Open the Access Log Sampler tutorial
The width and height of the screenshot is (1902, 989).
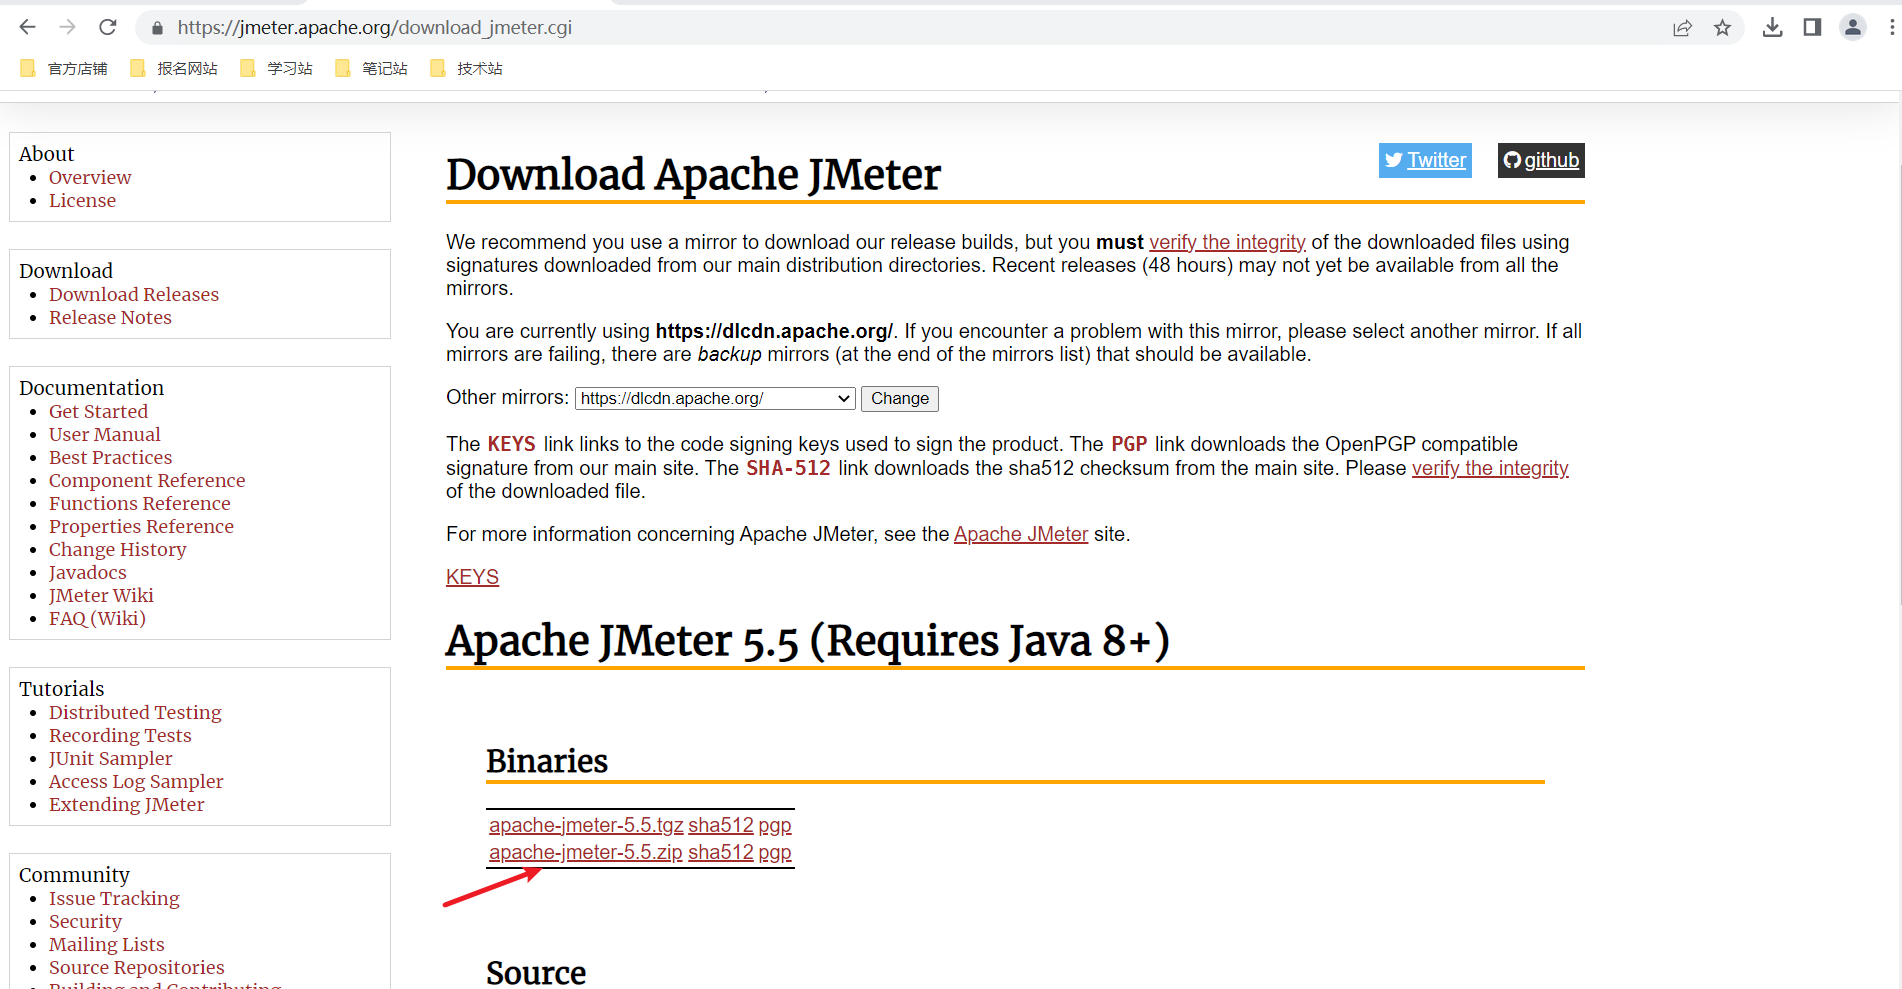point(136,781)
